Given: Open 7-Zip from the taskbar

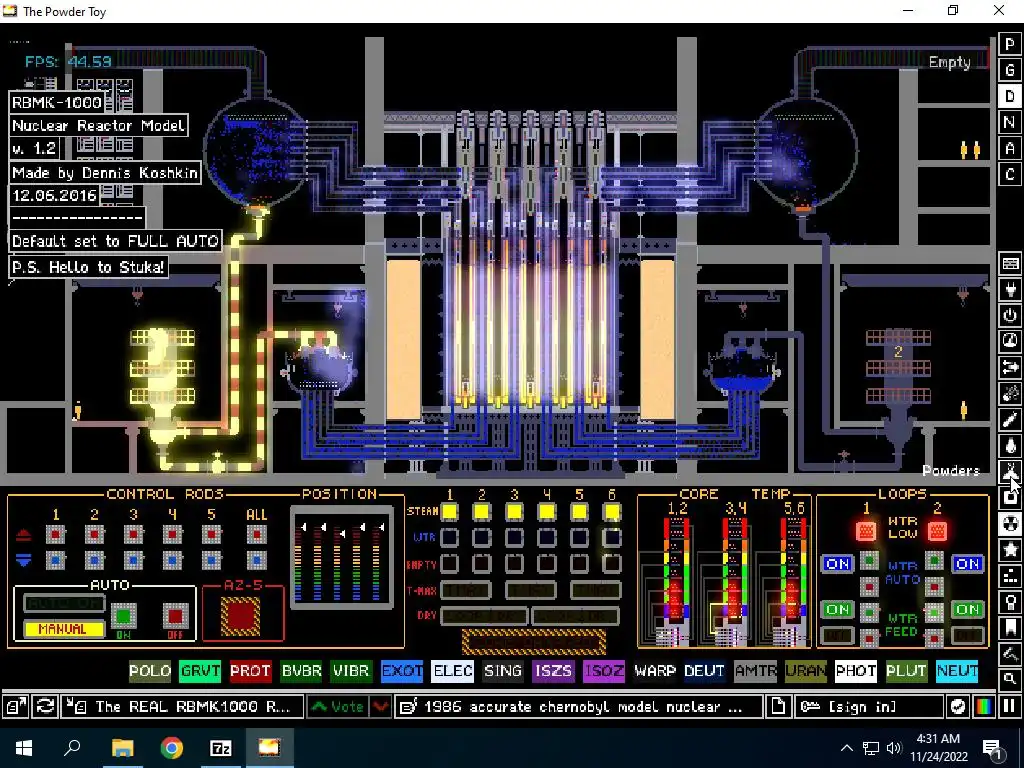Looking at the screenshot, I should 221,748.
